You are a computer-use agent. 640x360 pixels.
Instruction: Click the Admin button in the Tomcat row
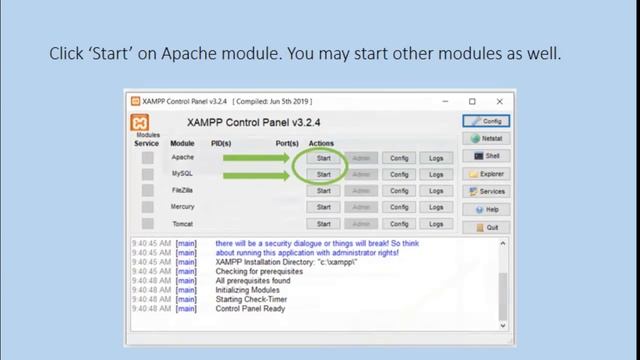pyautogui.click(x=361, y=224)
